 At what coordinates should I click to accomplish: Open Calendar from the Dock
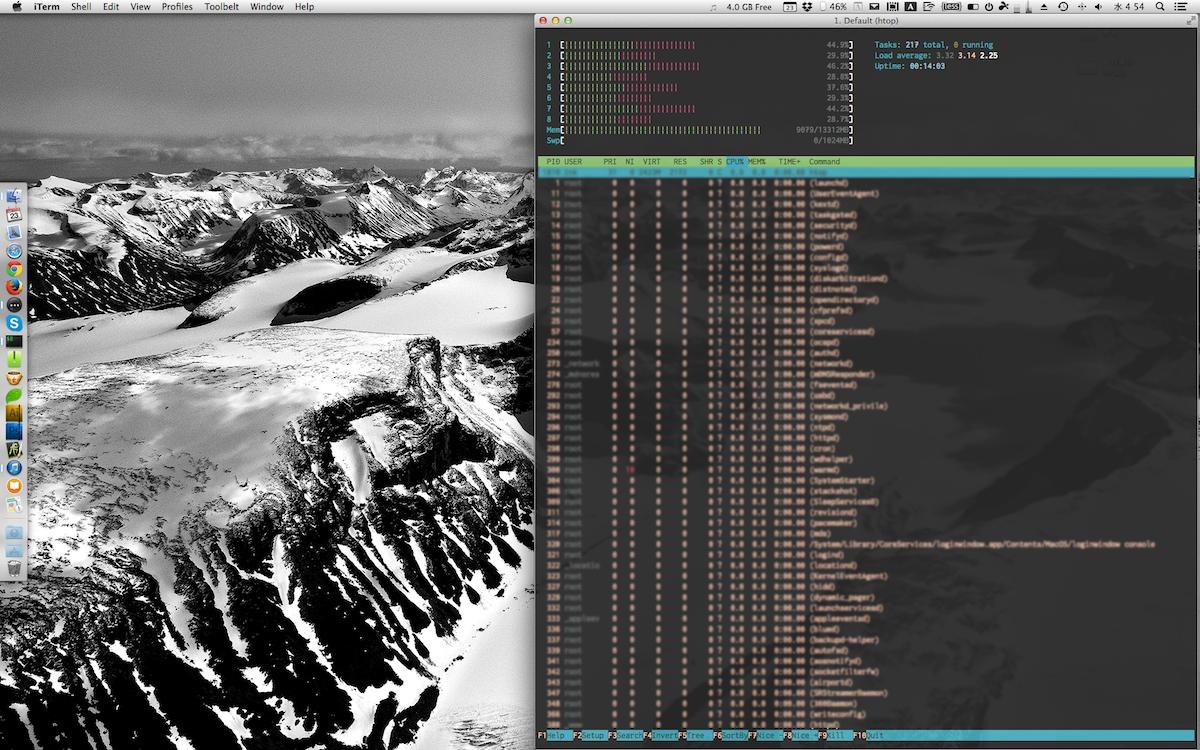pos(14,215)
